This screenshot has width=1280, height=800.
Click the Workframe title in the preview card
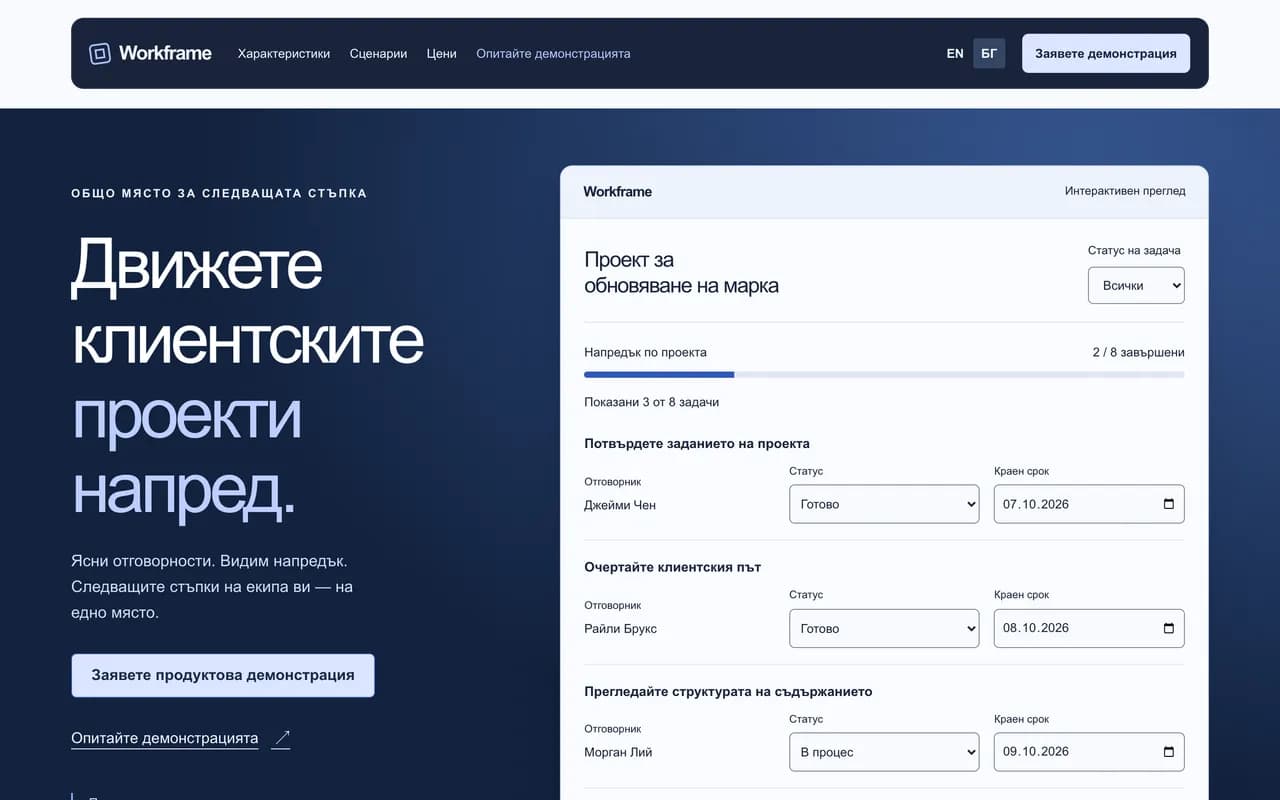[618, 191]
